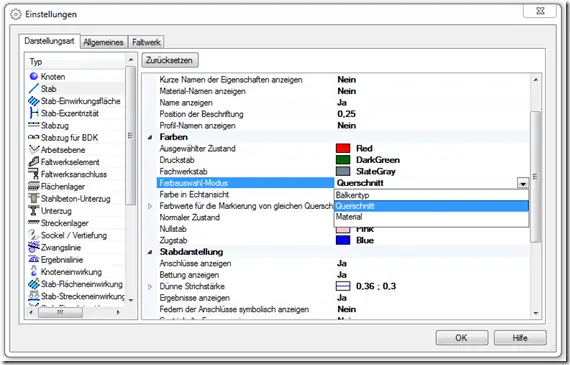
Task: Click the Flächenlager icon
Action: pos(34,186)
